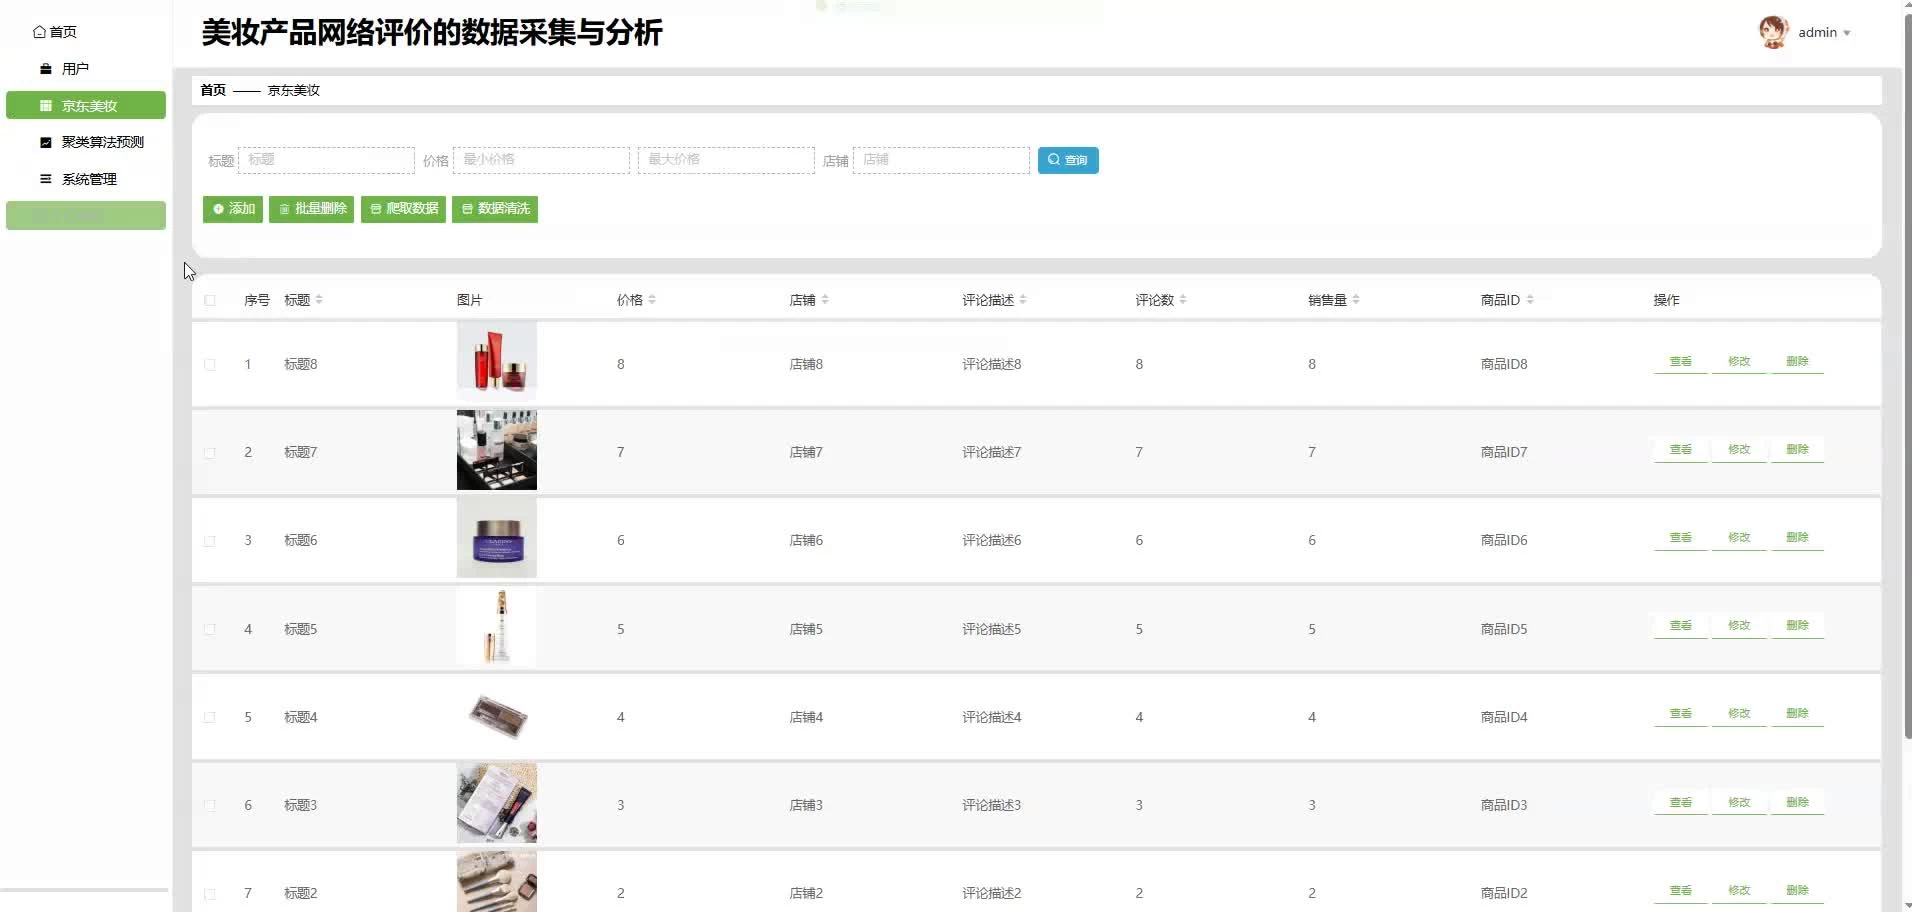Sort table by 标题 column arrows

[x=319, y=300]
